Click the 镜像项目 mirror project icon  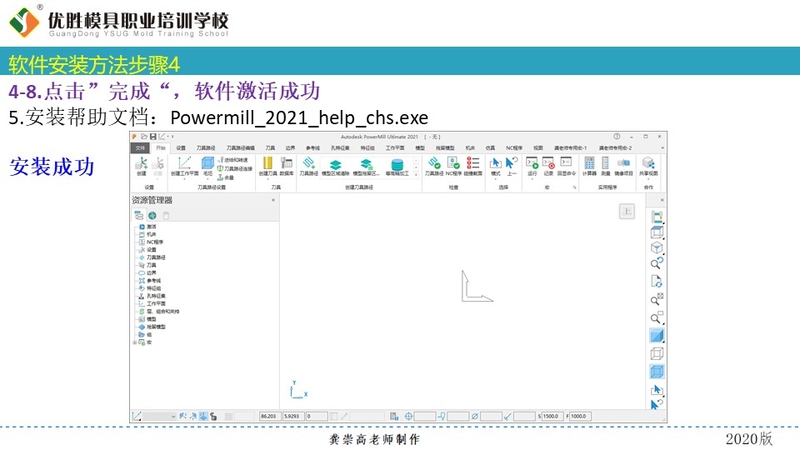point(623,166)
